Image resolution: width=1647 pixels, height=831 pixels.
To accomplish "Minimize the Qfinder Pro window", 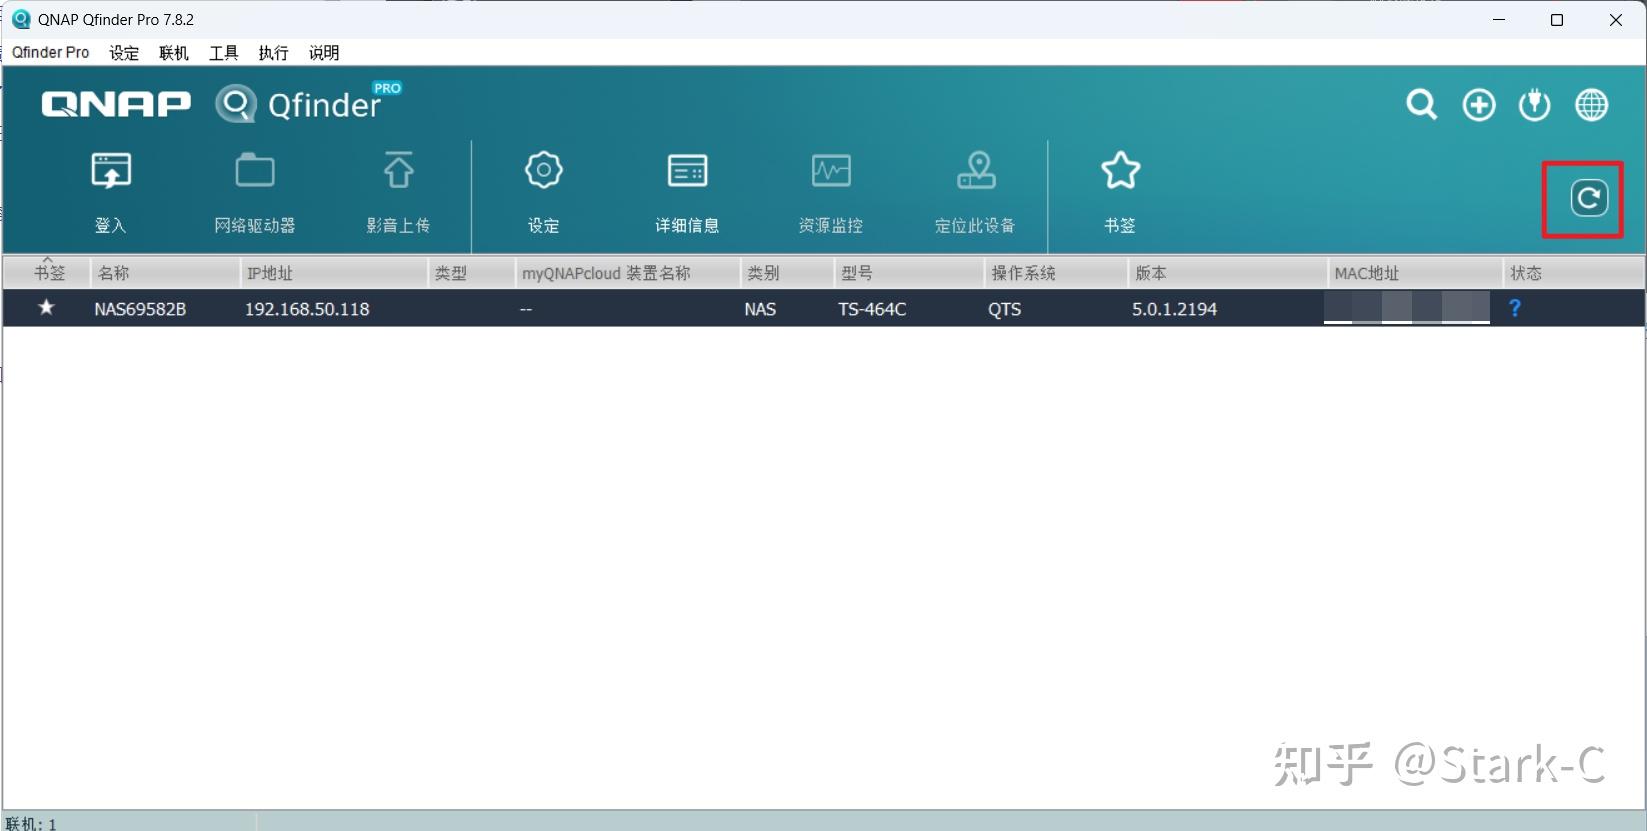I will click(1498, 20).
